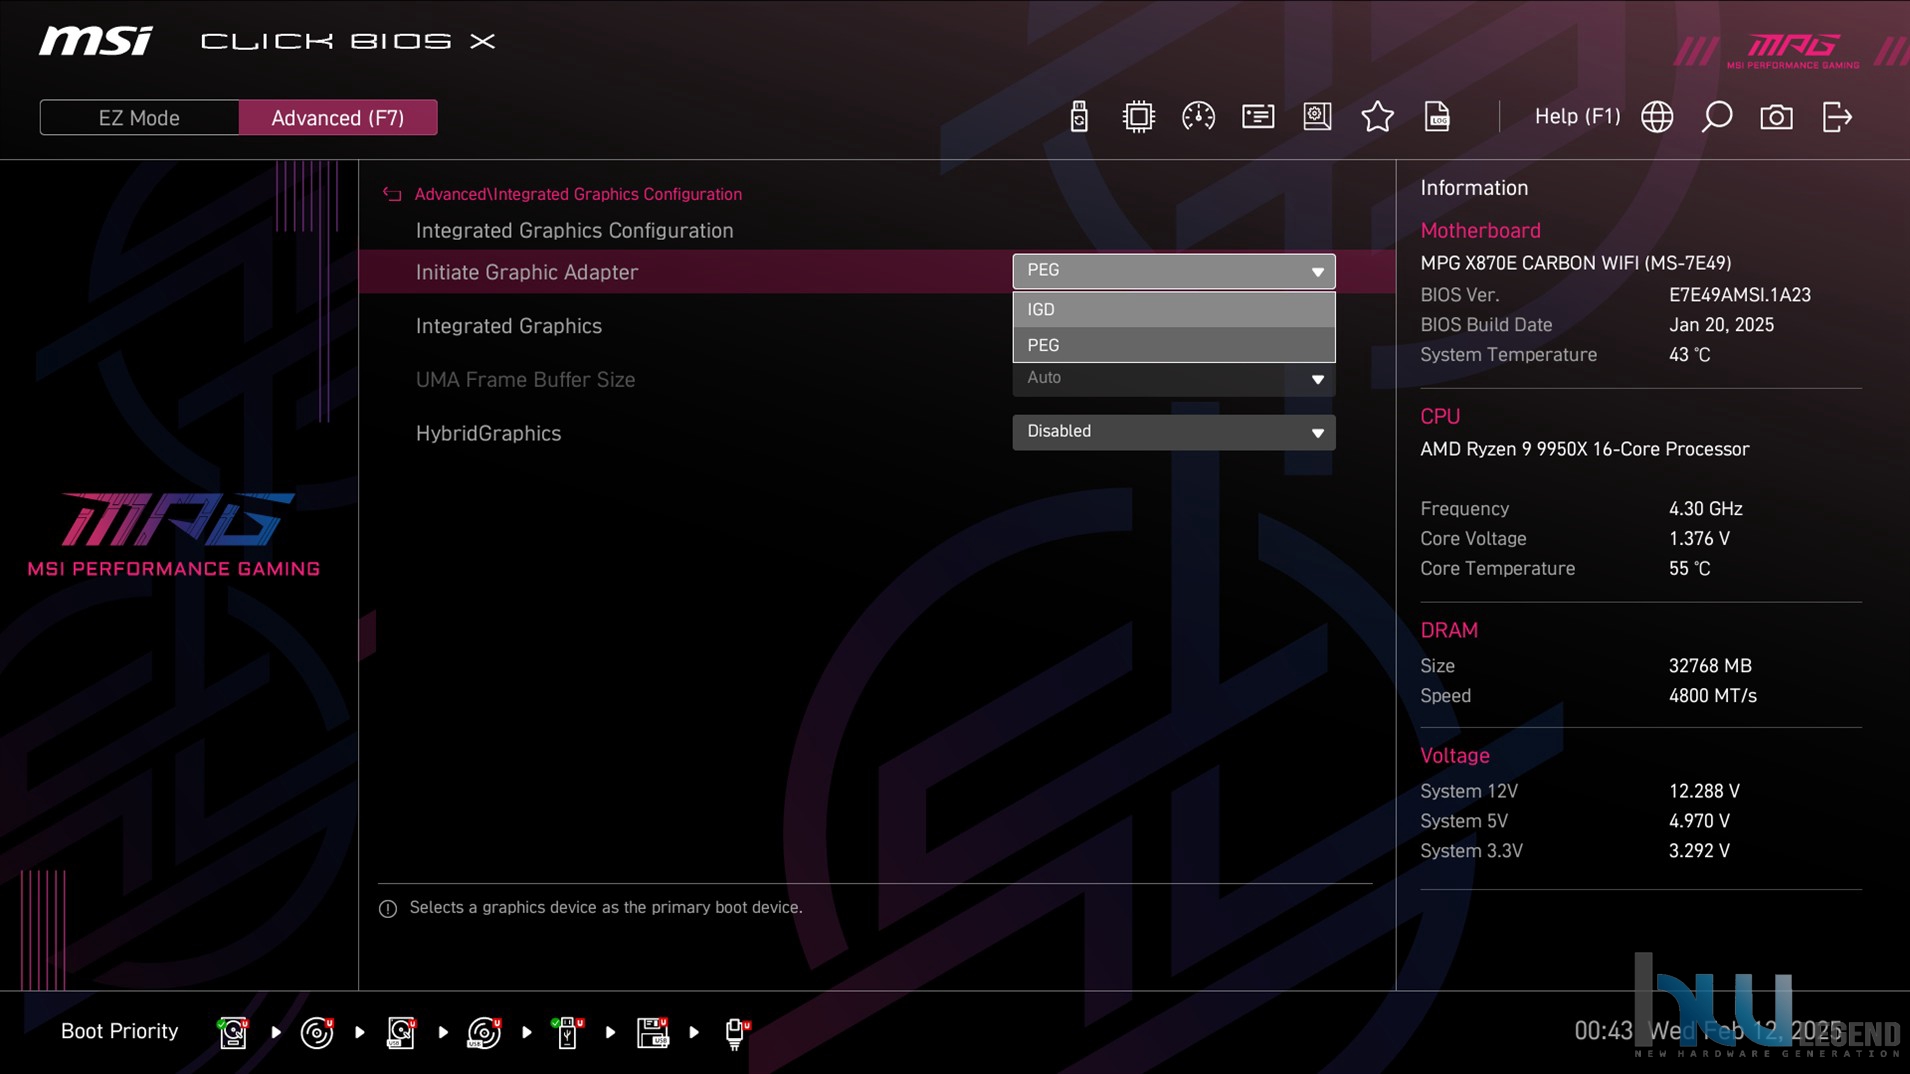Image resolution: width=1910 pixels, height=1074 pixels.
Task: Select the network cable boot icon
Action: tap(736, 1032)
